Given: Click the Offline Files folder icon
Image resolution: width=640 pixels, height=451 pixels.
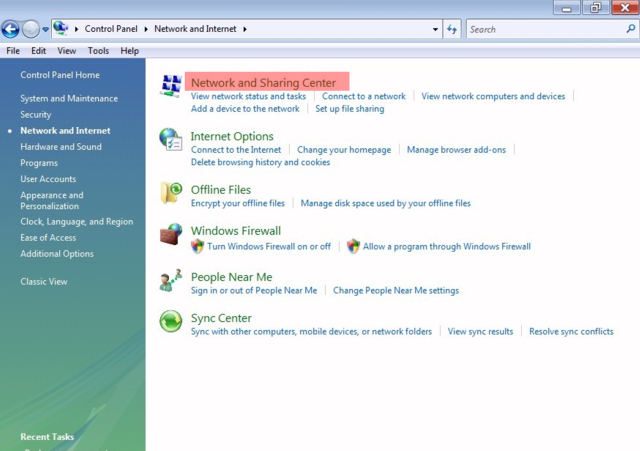Looking at the screenshot, I should coord(171,193).
